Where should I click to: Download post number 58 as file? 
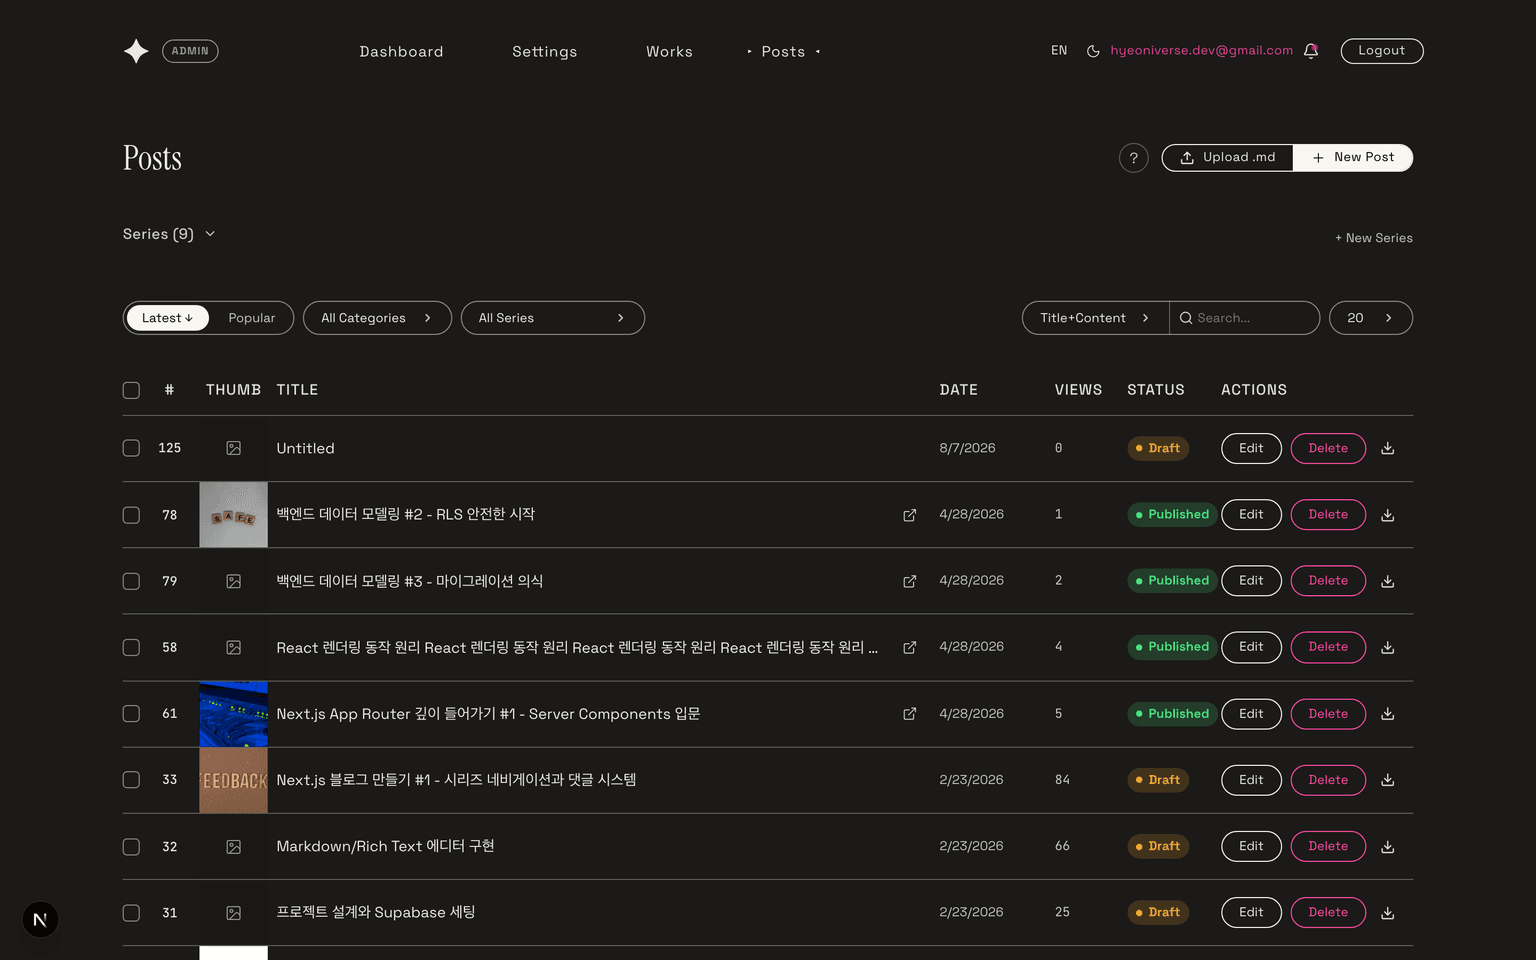(1388, 648)
